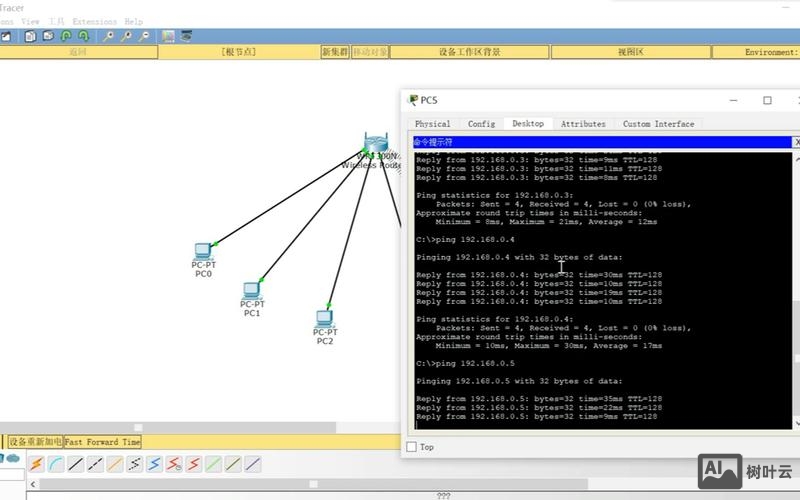Image resolution: width=800 pixels, height=500 pixels.
Task: Switch to the Physical tab
Action: pyautogui.click(x=432, y=124)
